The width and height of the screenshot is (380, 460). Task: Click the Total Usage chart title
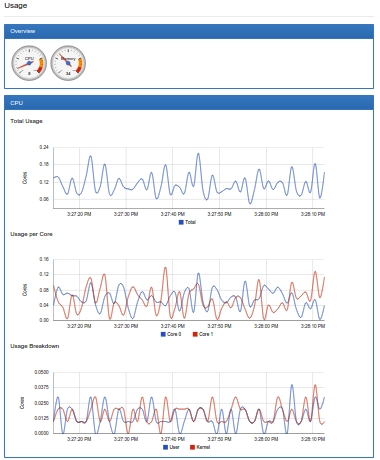click(x=26, y=121)
